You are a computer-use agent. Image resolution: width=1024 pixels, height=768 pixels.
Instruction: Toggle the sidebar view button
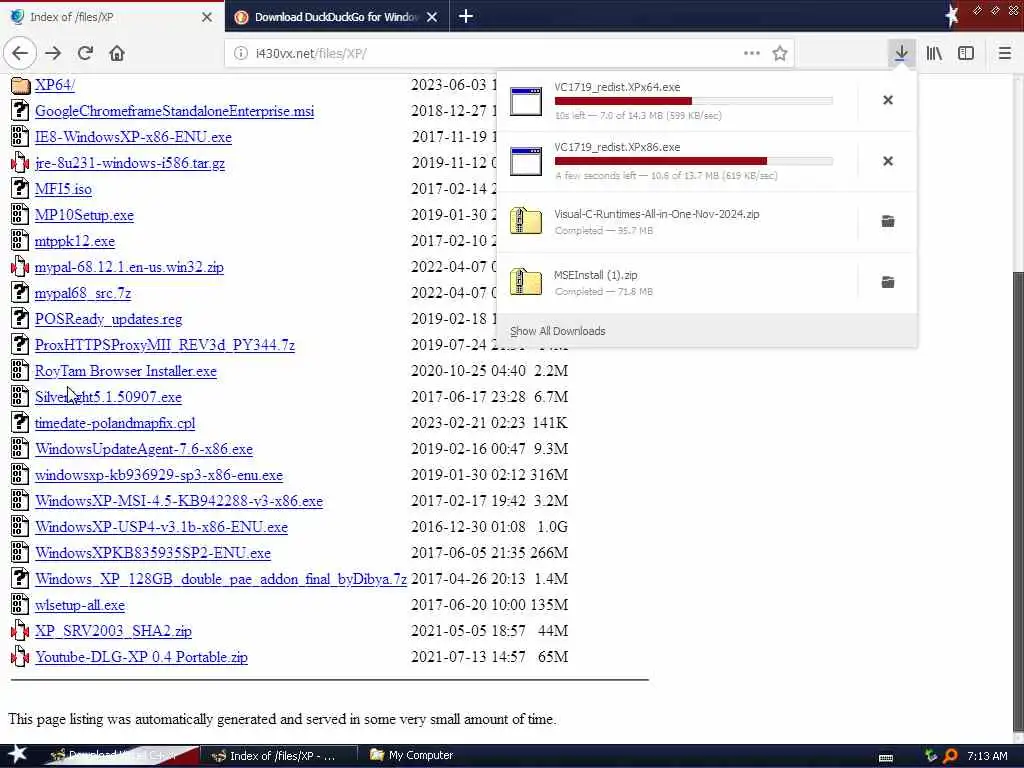click(966, 53)
